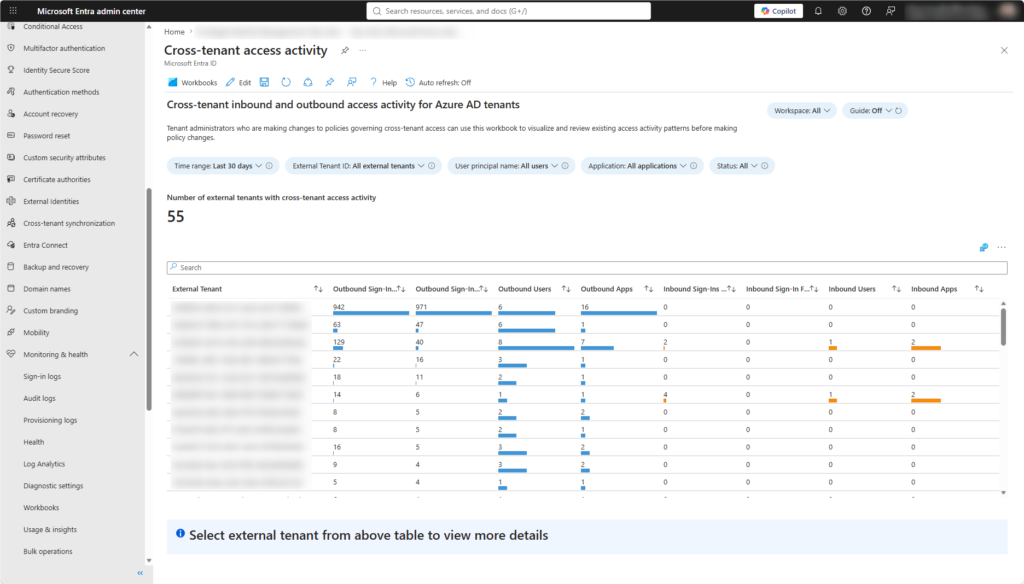Click the table vertical scrollbar thumb
Screen dimensions: 1024x584
(1003, 326)
